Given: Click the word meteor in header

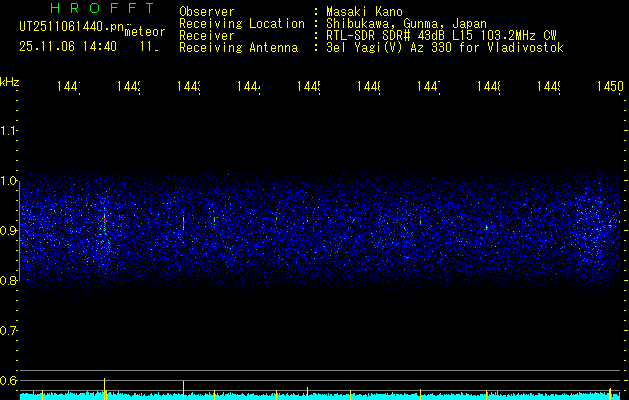Looking at the screenshot, I should pyautogui.click(x=144, y=31).
